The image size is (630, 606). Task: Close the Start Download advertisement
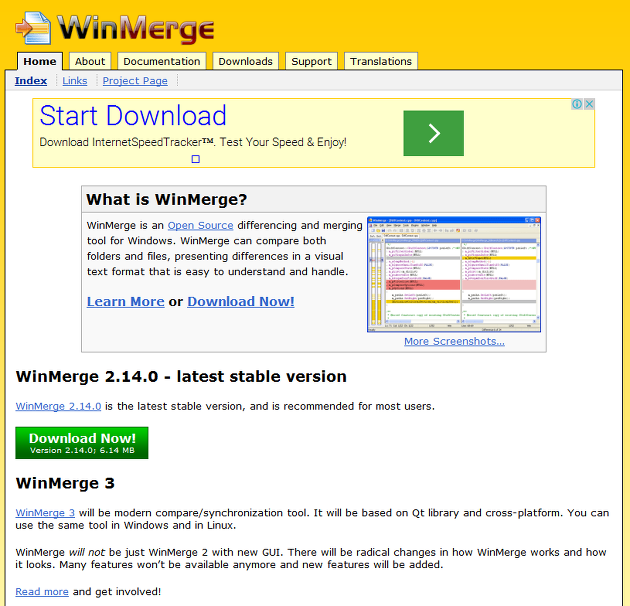[x=589, y=104]
